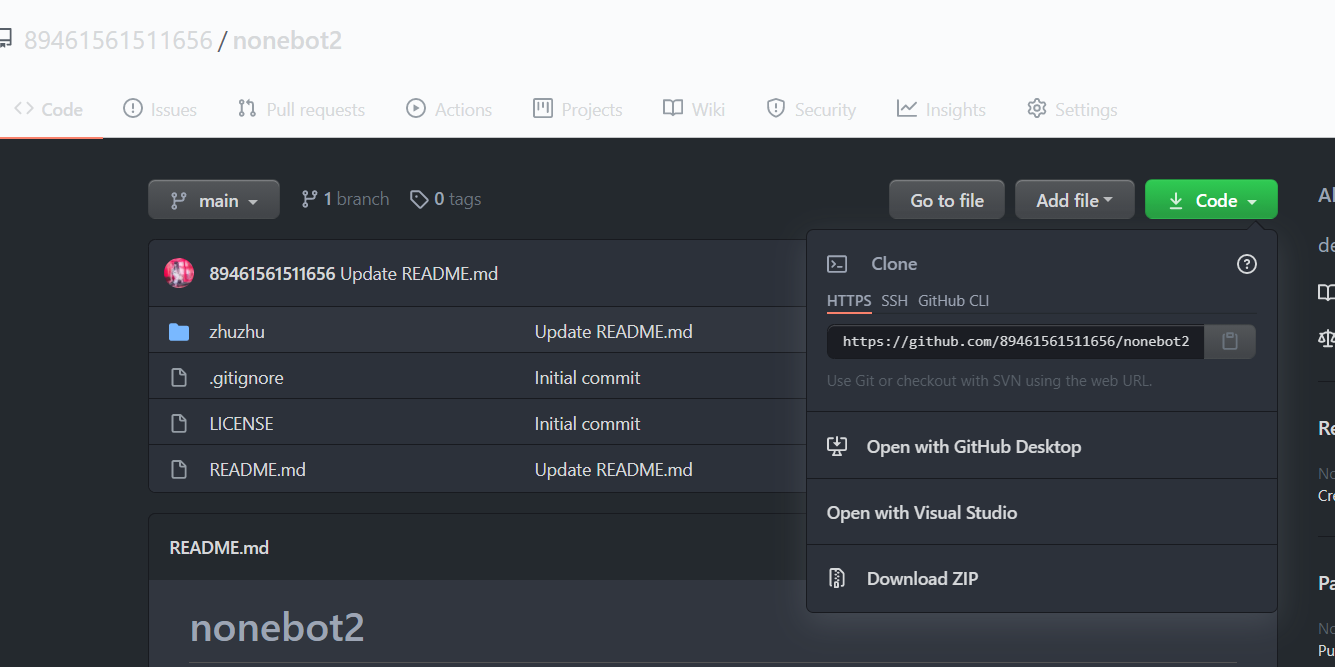This screenshot has width=1335, height=667.
Task: Click the Insights graph icon
Action: tap(907, 108)
